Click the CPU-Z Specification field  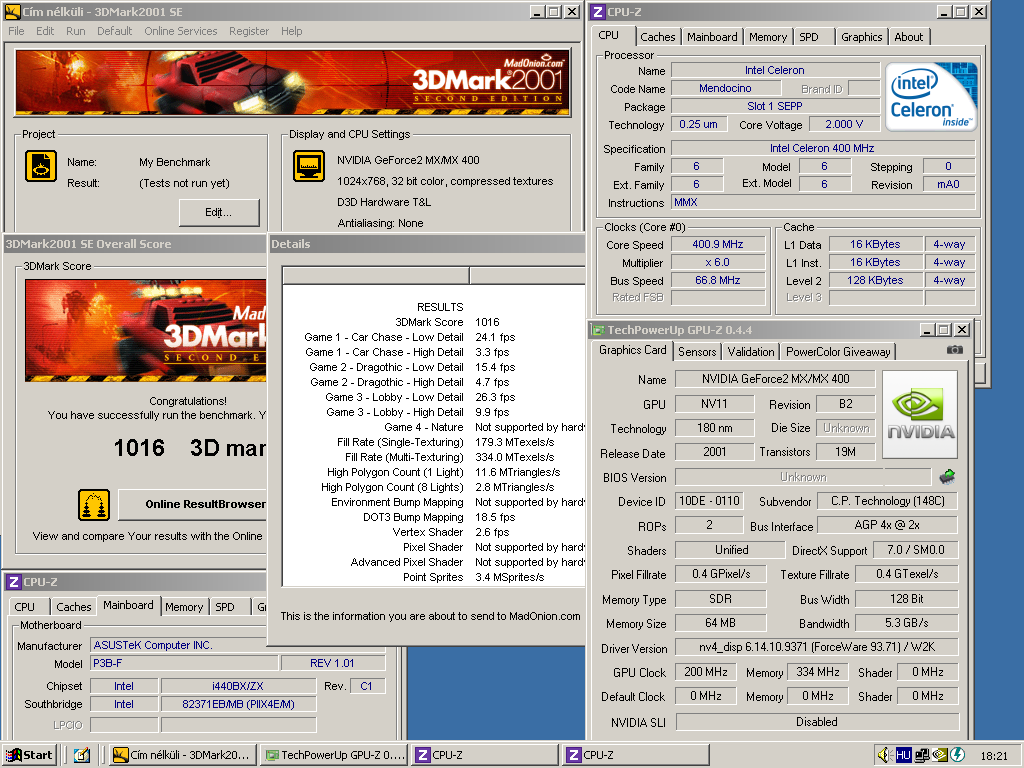(x=822, y=148)
